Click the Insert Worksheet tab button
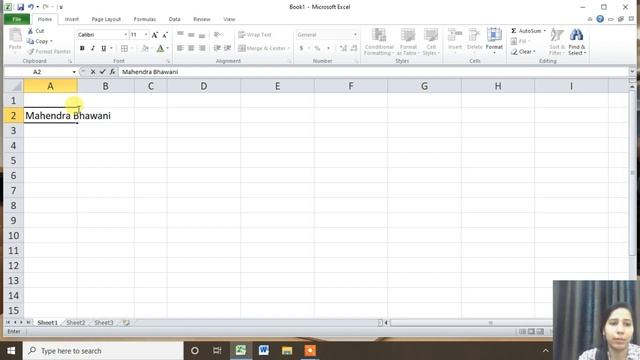640x360 pixels. click(x=126, y=323)
